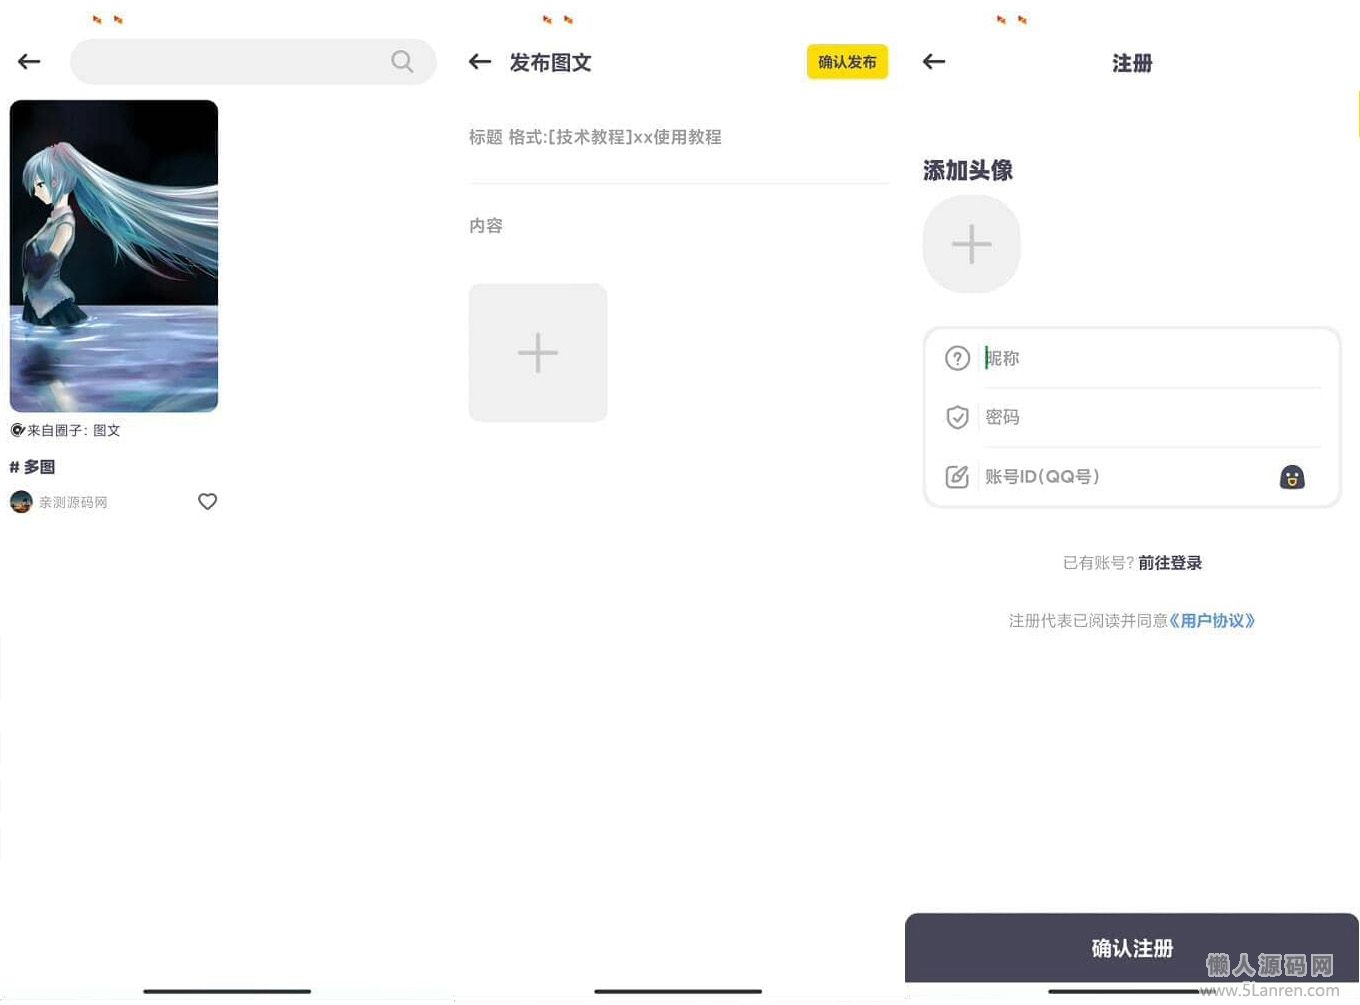This screenshot has height=1005, width=1360.
Task: Open the 亲测源码网 author name
Action: [x=73, y=502]
